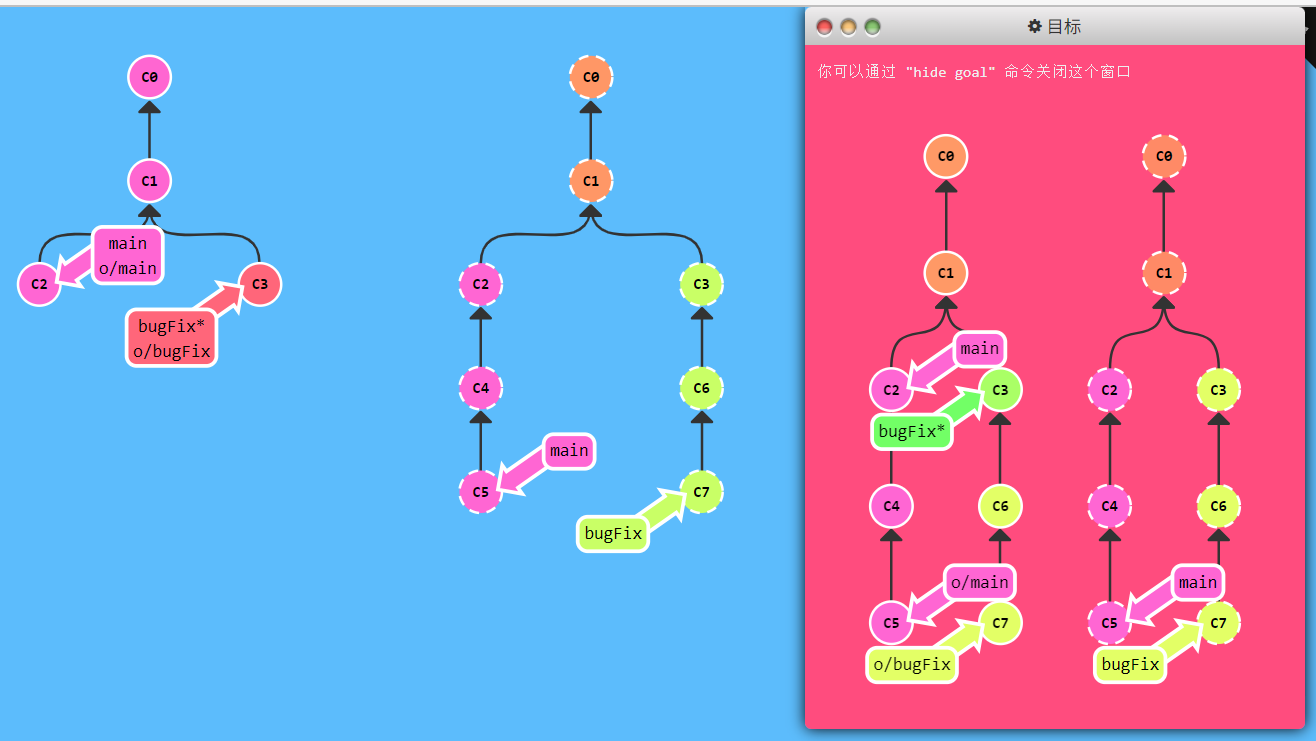Select dashed commit C3 in main-area remote tree

pyautogui.click(x=702, y=284)
